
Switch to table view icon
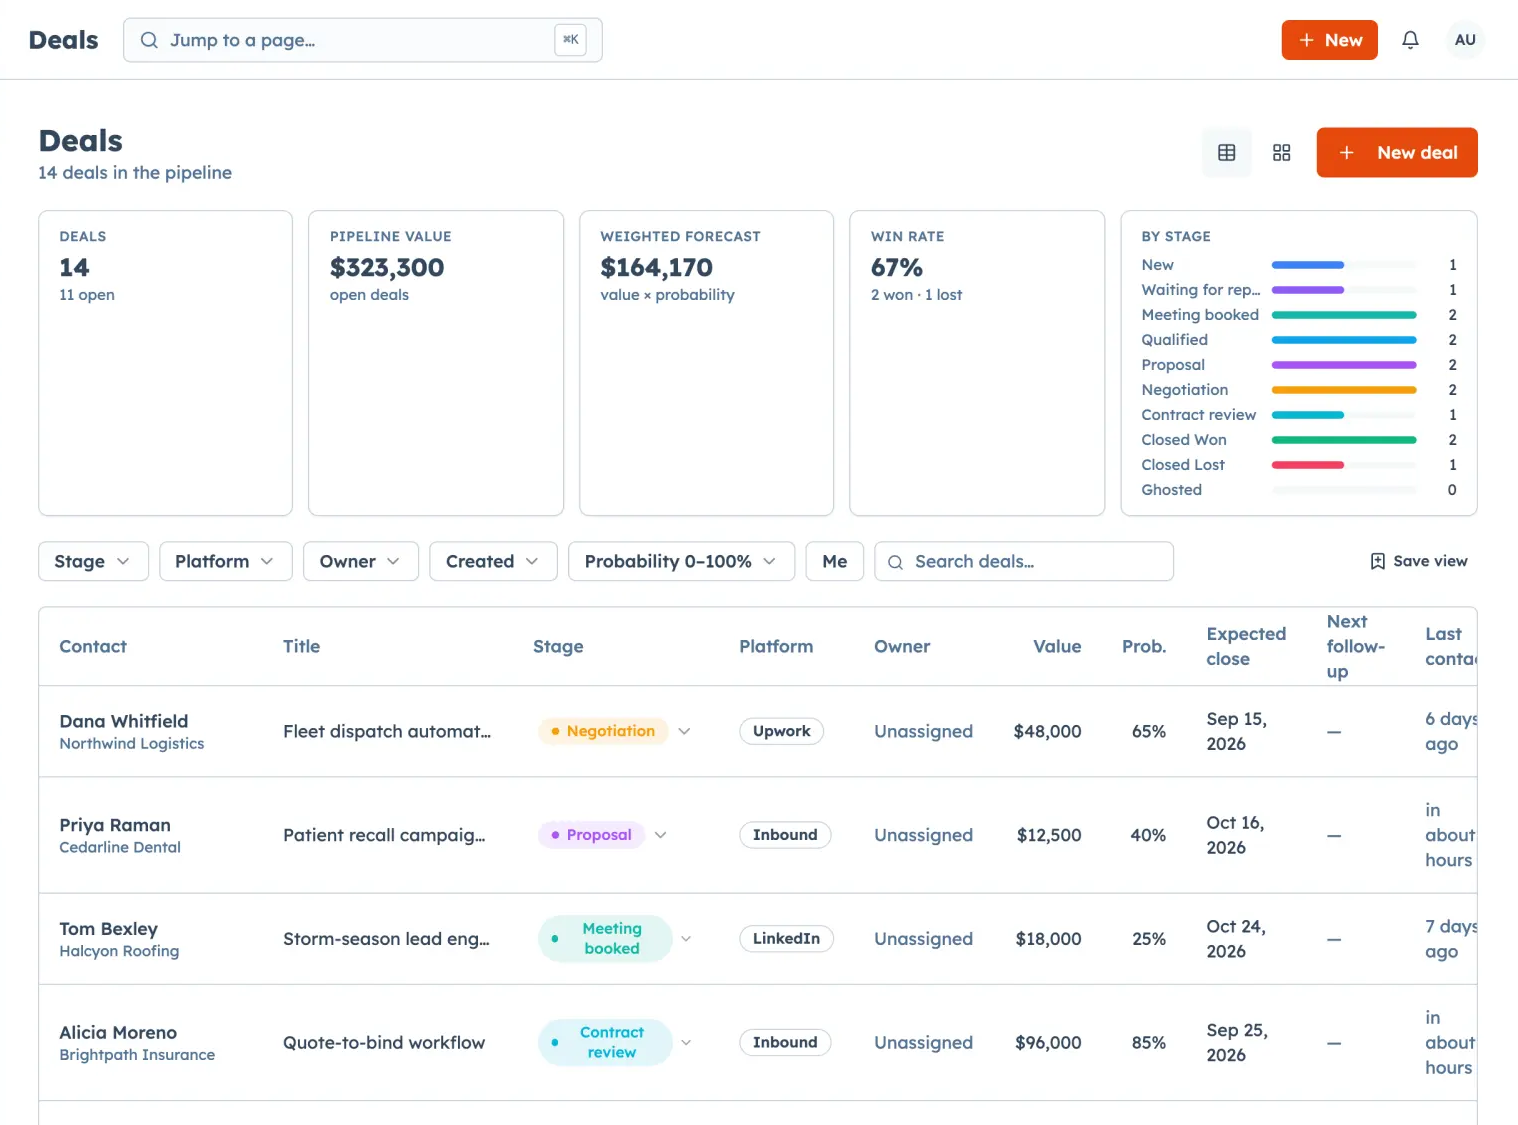[1227, 153]
